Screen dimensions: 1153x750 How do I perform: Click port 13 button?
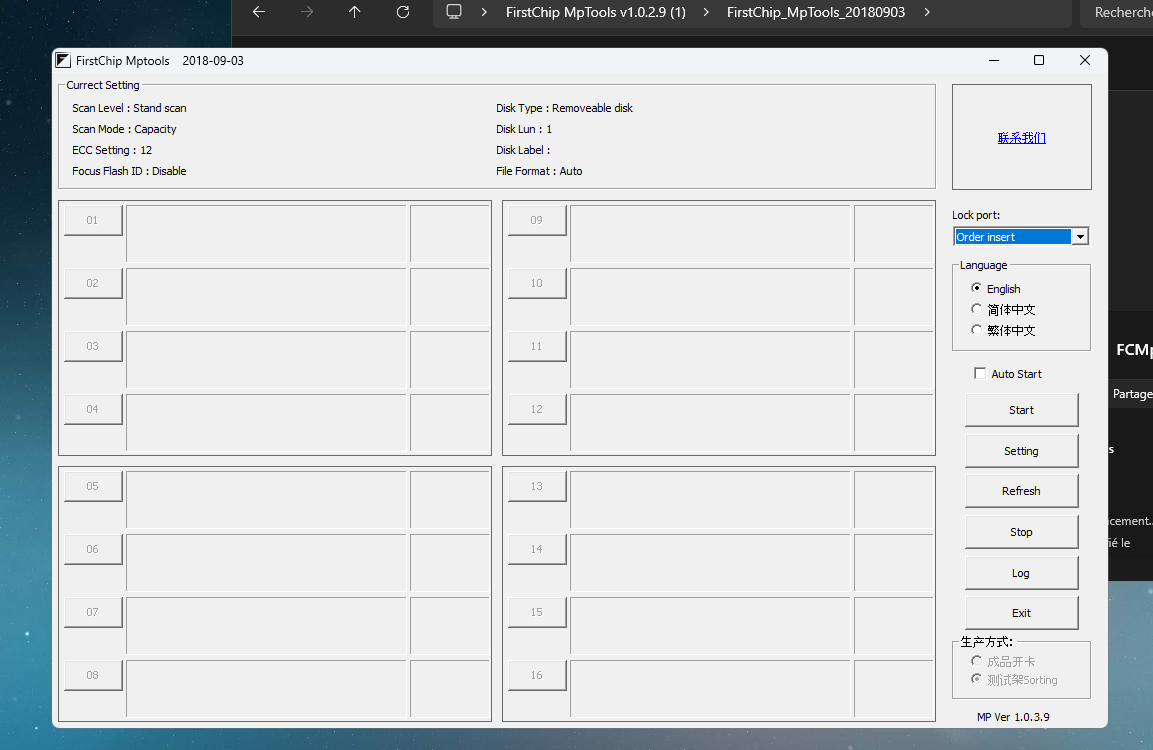tap(537, 486)
